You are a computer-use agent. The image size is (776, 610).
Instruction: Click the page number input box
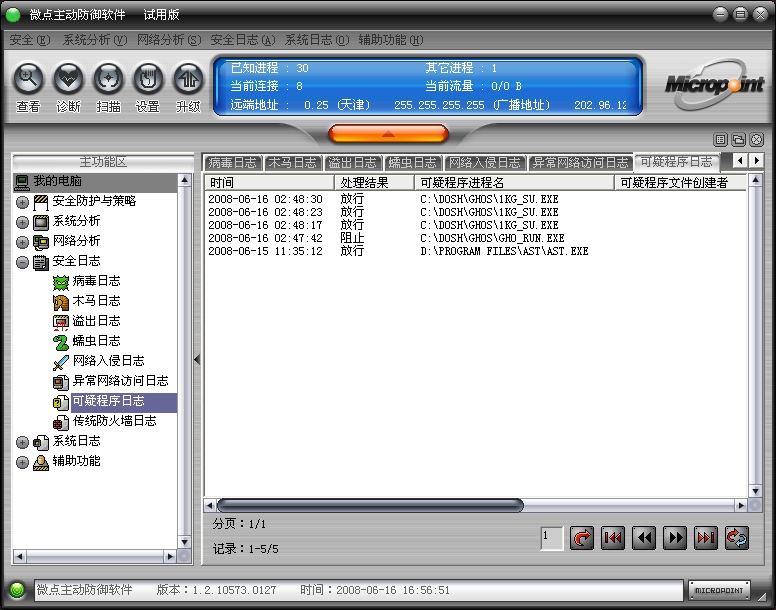[551, 538]
